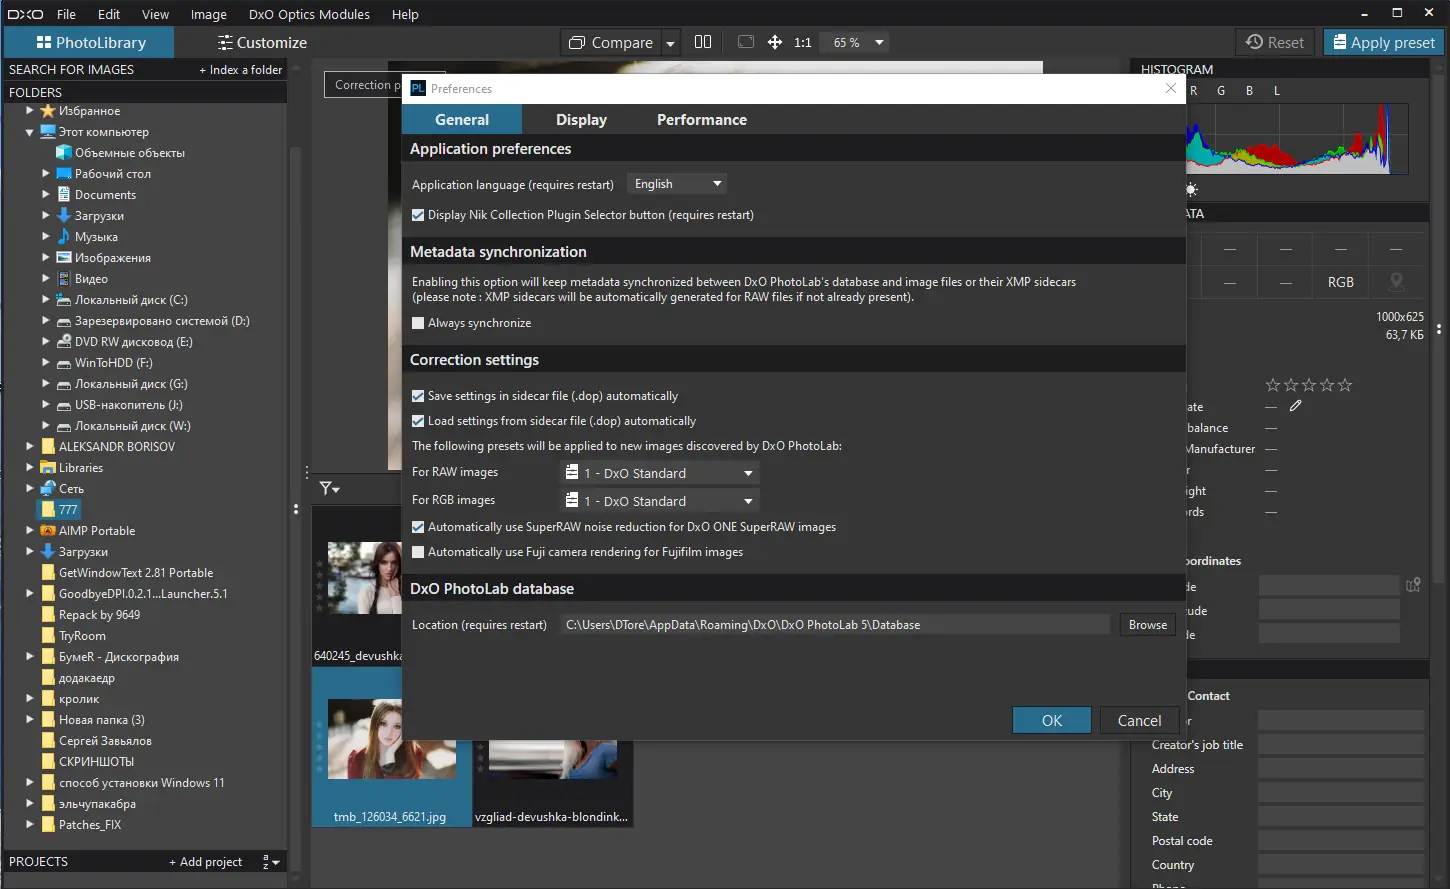Switch to the Performance tab in Preferences
The width and height of the screenshot is (1450, 889).
click(702, 120)
